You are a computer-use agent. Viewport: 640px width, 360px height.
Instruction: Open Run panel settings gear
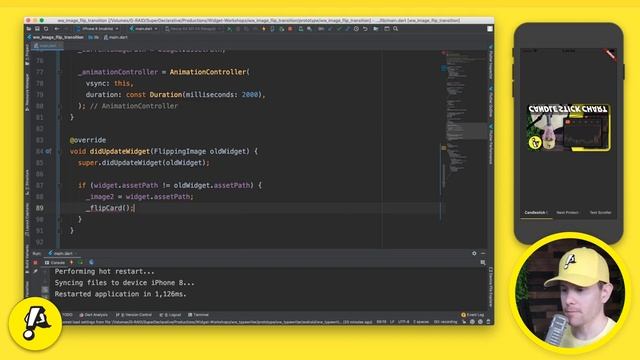[x=474, y=253]
